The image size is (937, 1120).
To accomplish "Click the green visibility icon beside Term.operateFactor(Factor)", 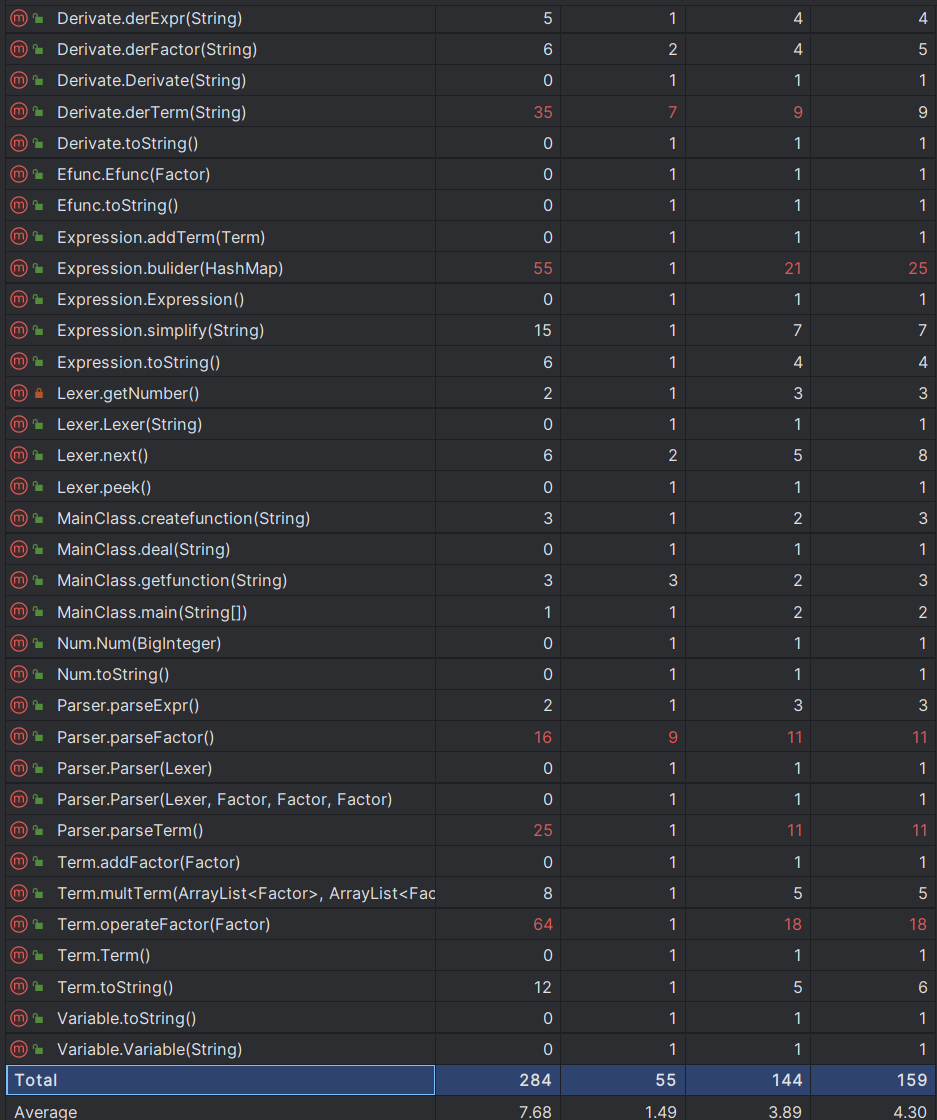I will click(x=39, y=924).
